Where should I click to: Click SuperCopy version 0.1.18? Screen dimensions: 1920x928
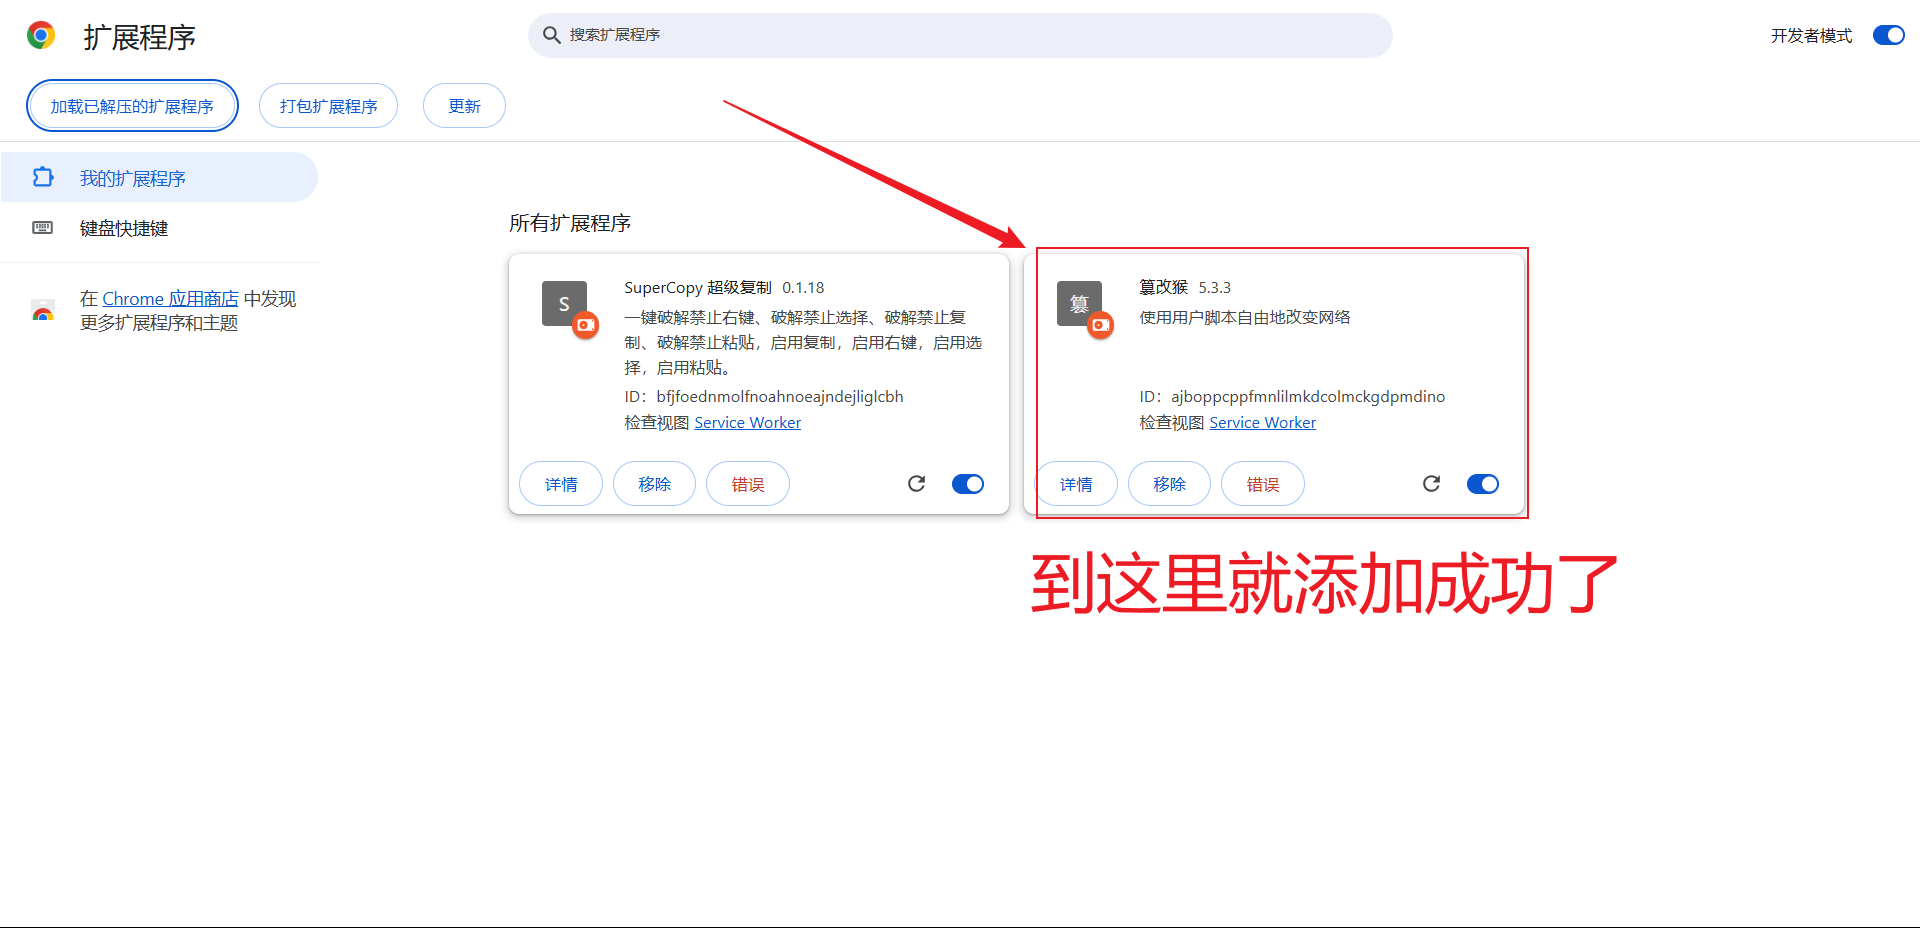(x=803, y=288)
